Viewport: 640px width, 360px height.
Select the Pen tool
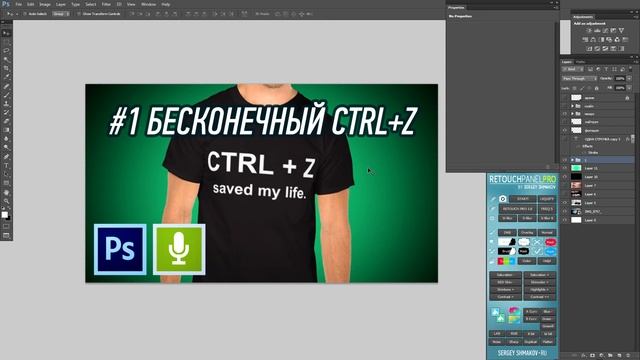(x=6, y=157)
